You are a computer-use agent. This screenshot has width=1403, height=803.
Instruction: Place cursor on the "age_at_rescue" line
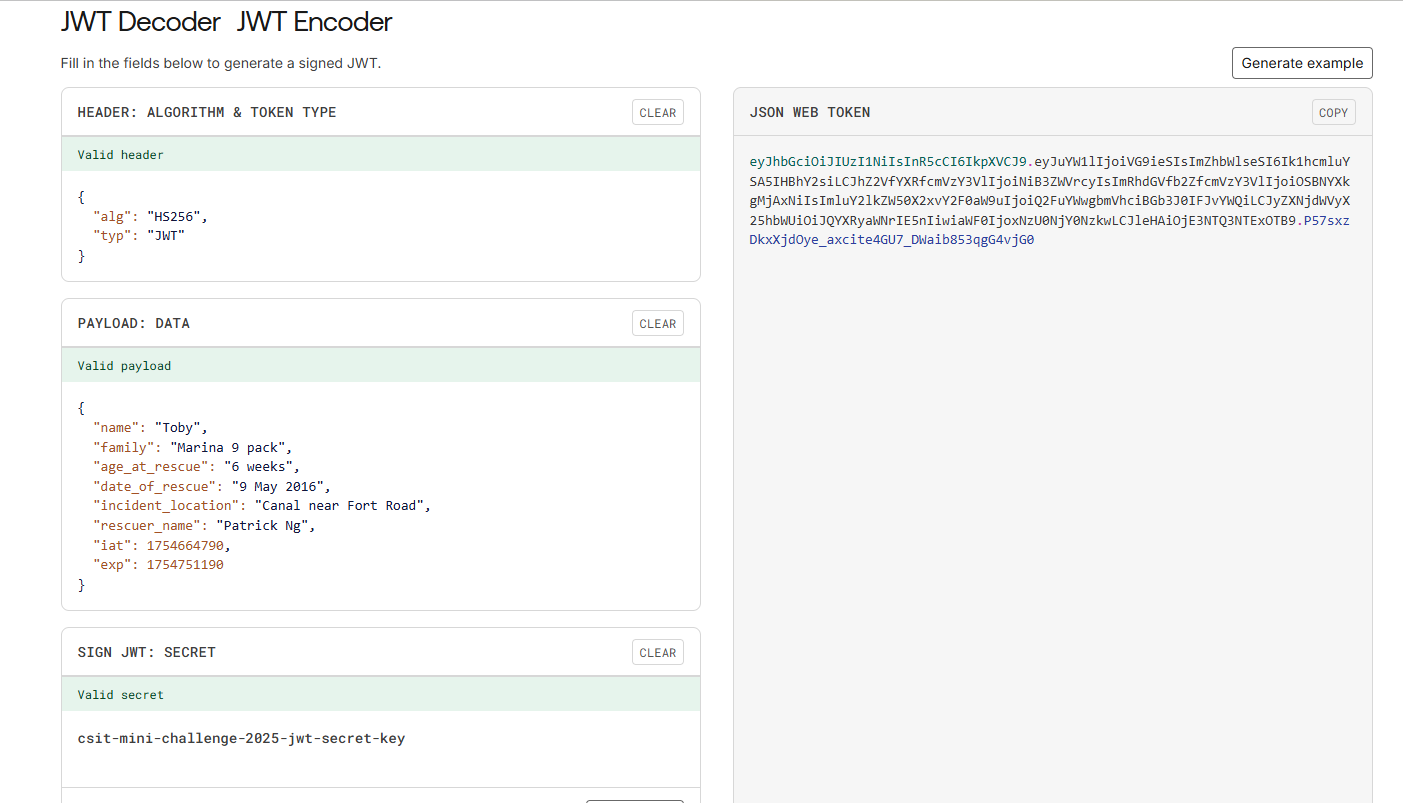coord(196,467)
